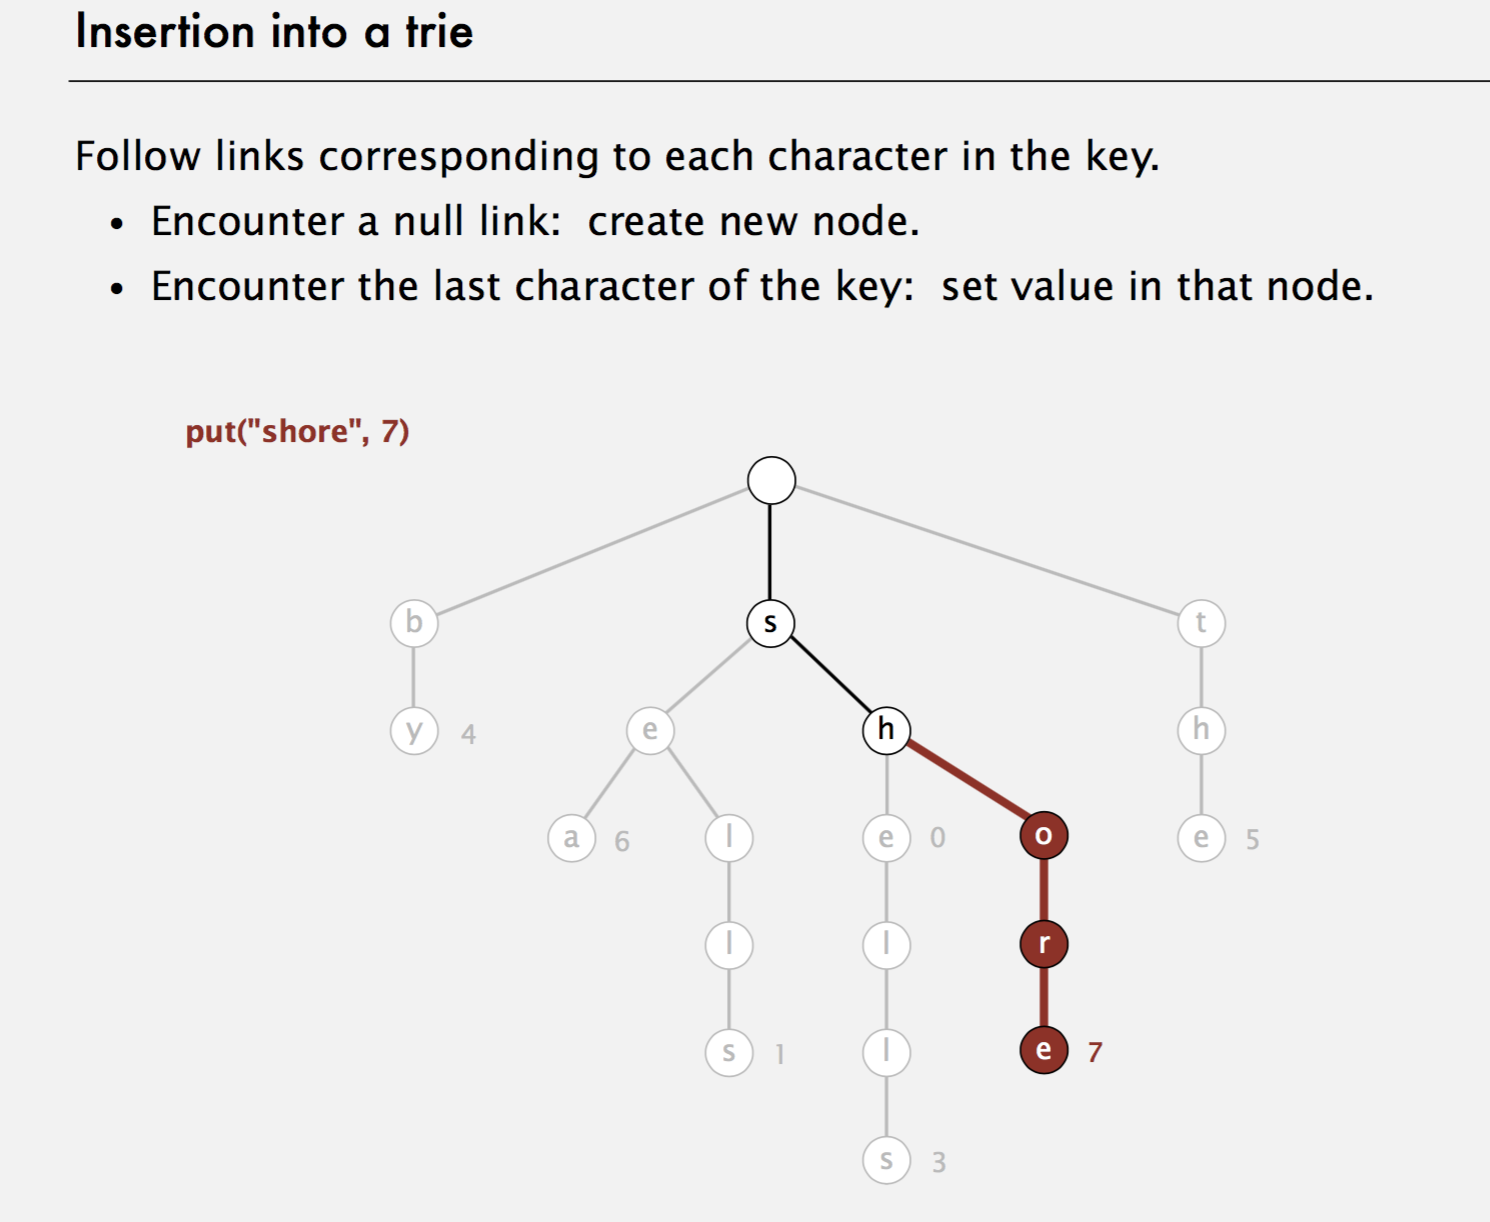Click the gray 'e' node with value 5
The height and width of the screenshot is (1222, 1490).
point(1201,838)
